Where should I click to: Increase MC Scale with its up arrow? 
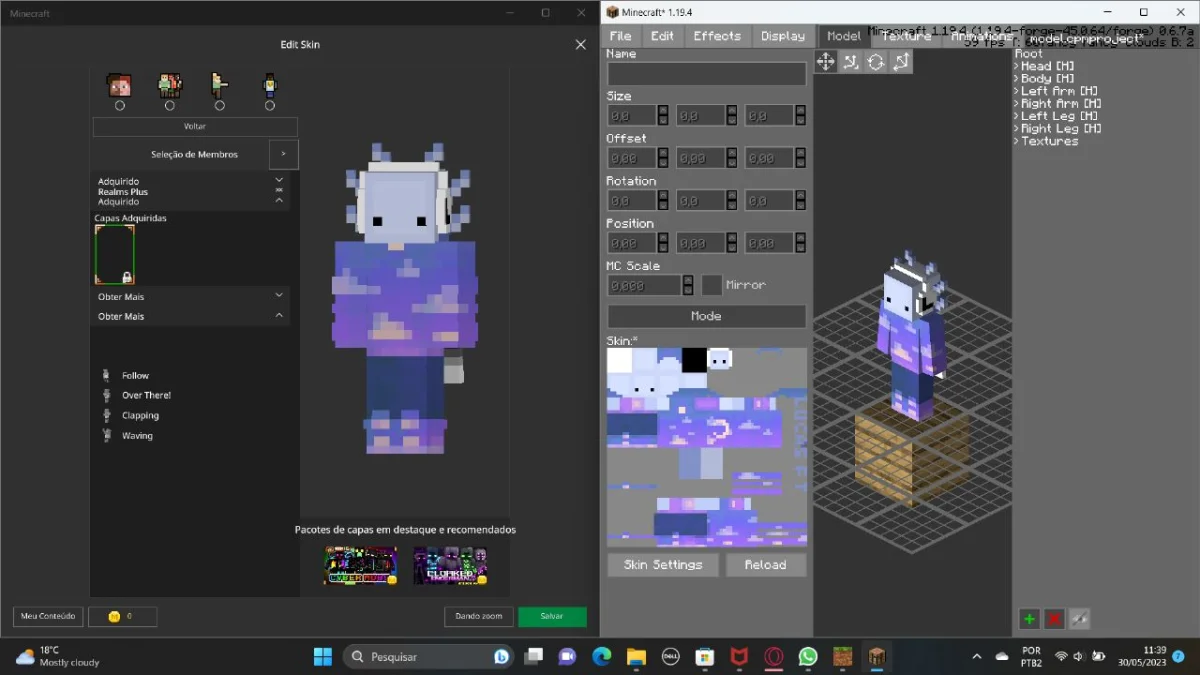[688, 280]
